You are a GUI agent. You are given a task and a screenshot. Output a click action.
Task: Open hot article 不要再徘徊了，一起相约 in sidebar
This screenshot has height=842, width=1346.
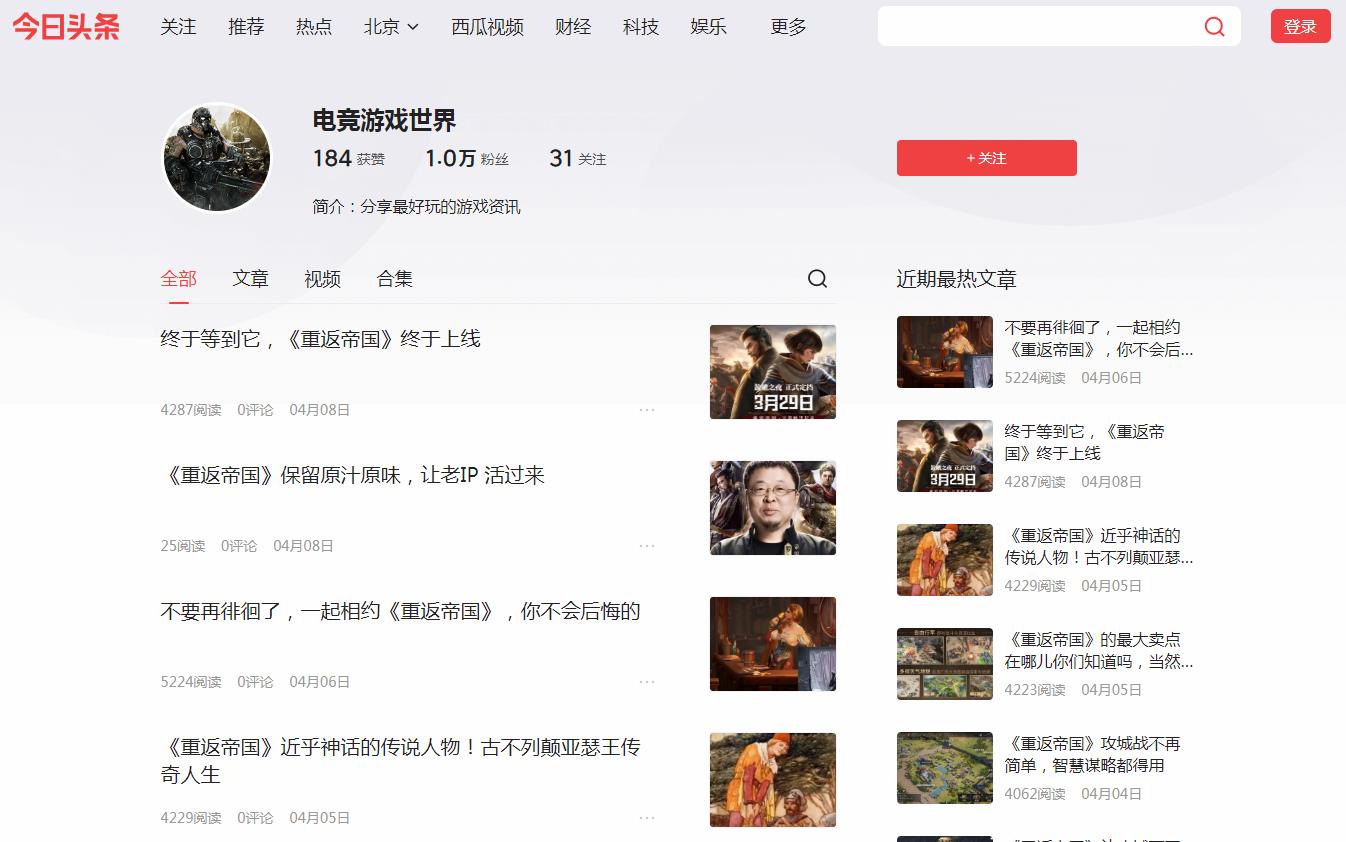[x=1099, y=338]
